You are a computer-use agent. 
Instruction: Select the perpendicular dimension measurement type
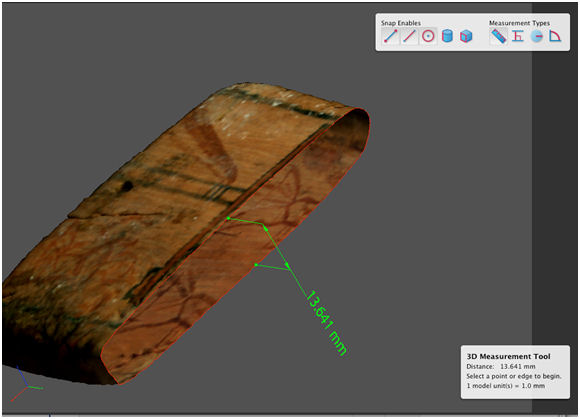(x=518, y=36)
